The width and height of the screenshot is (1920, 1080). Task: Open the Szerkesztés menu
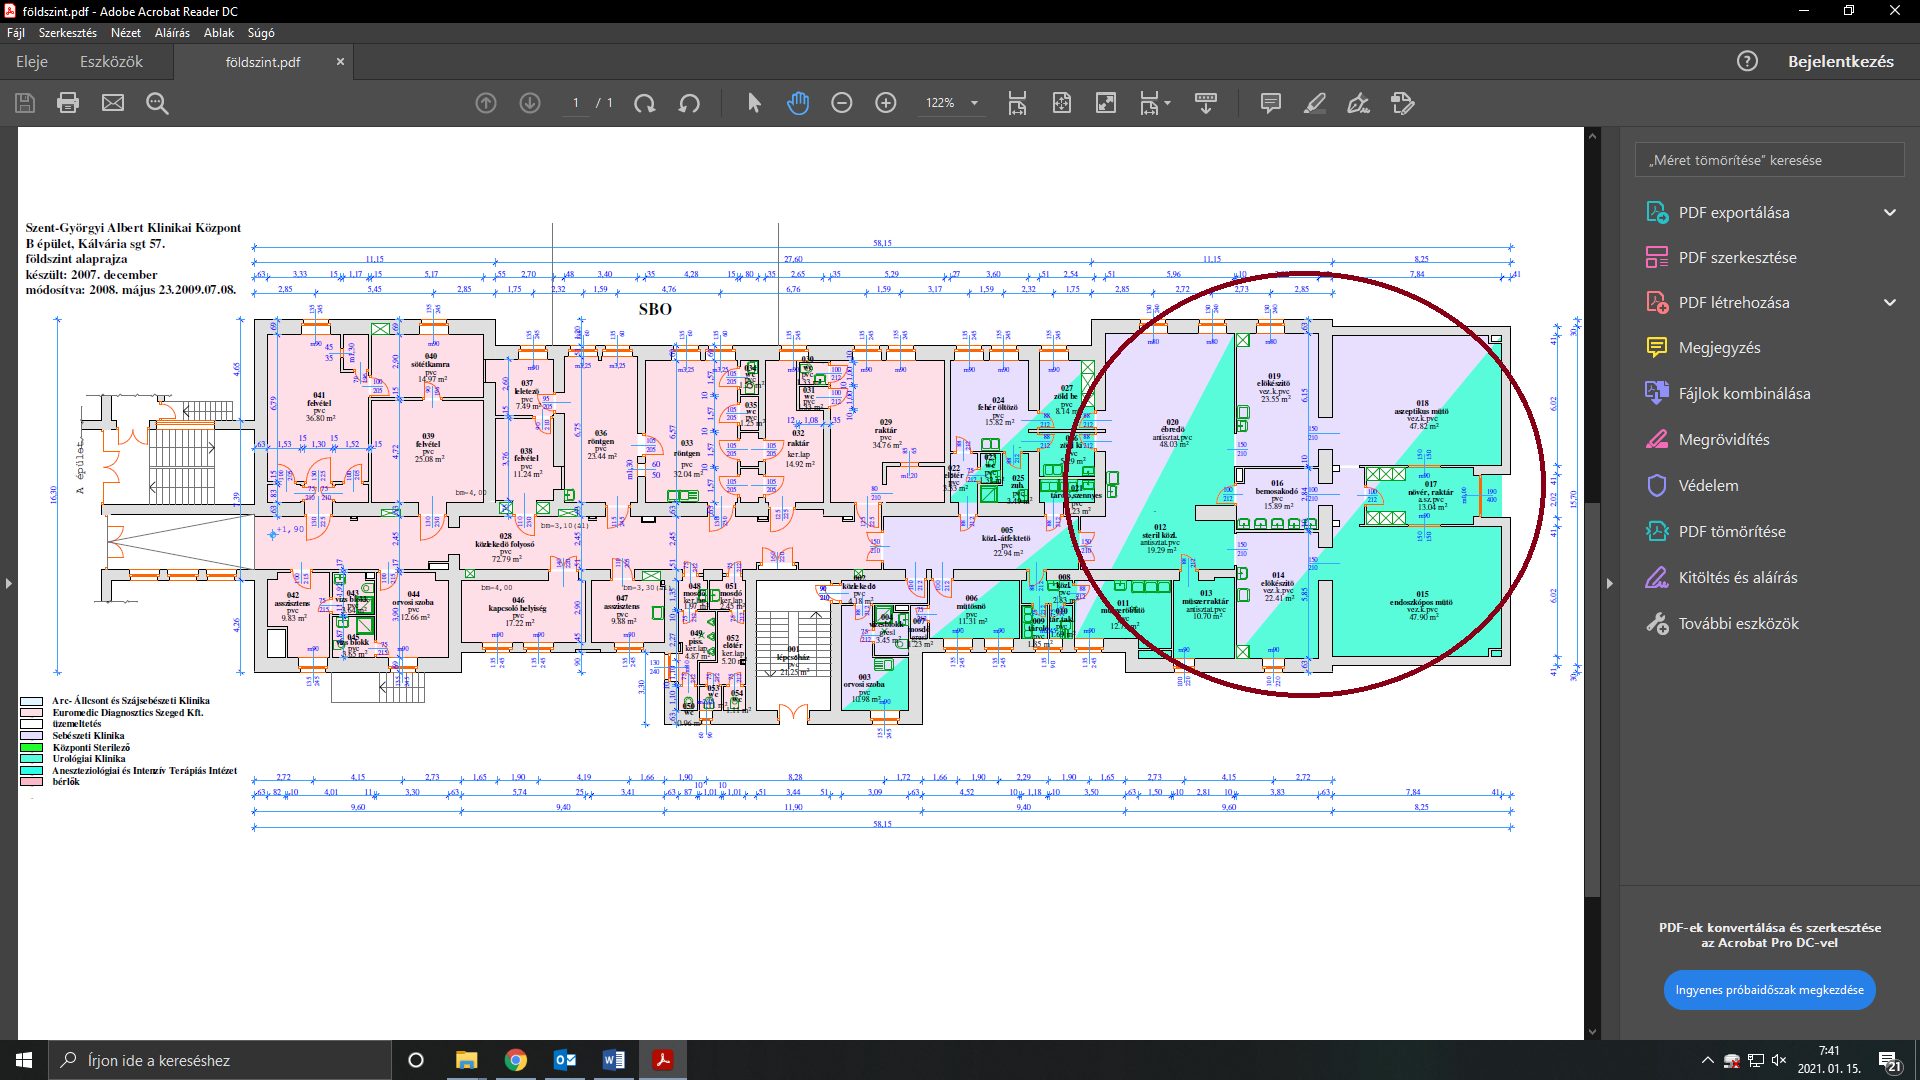(68, 33)
